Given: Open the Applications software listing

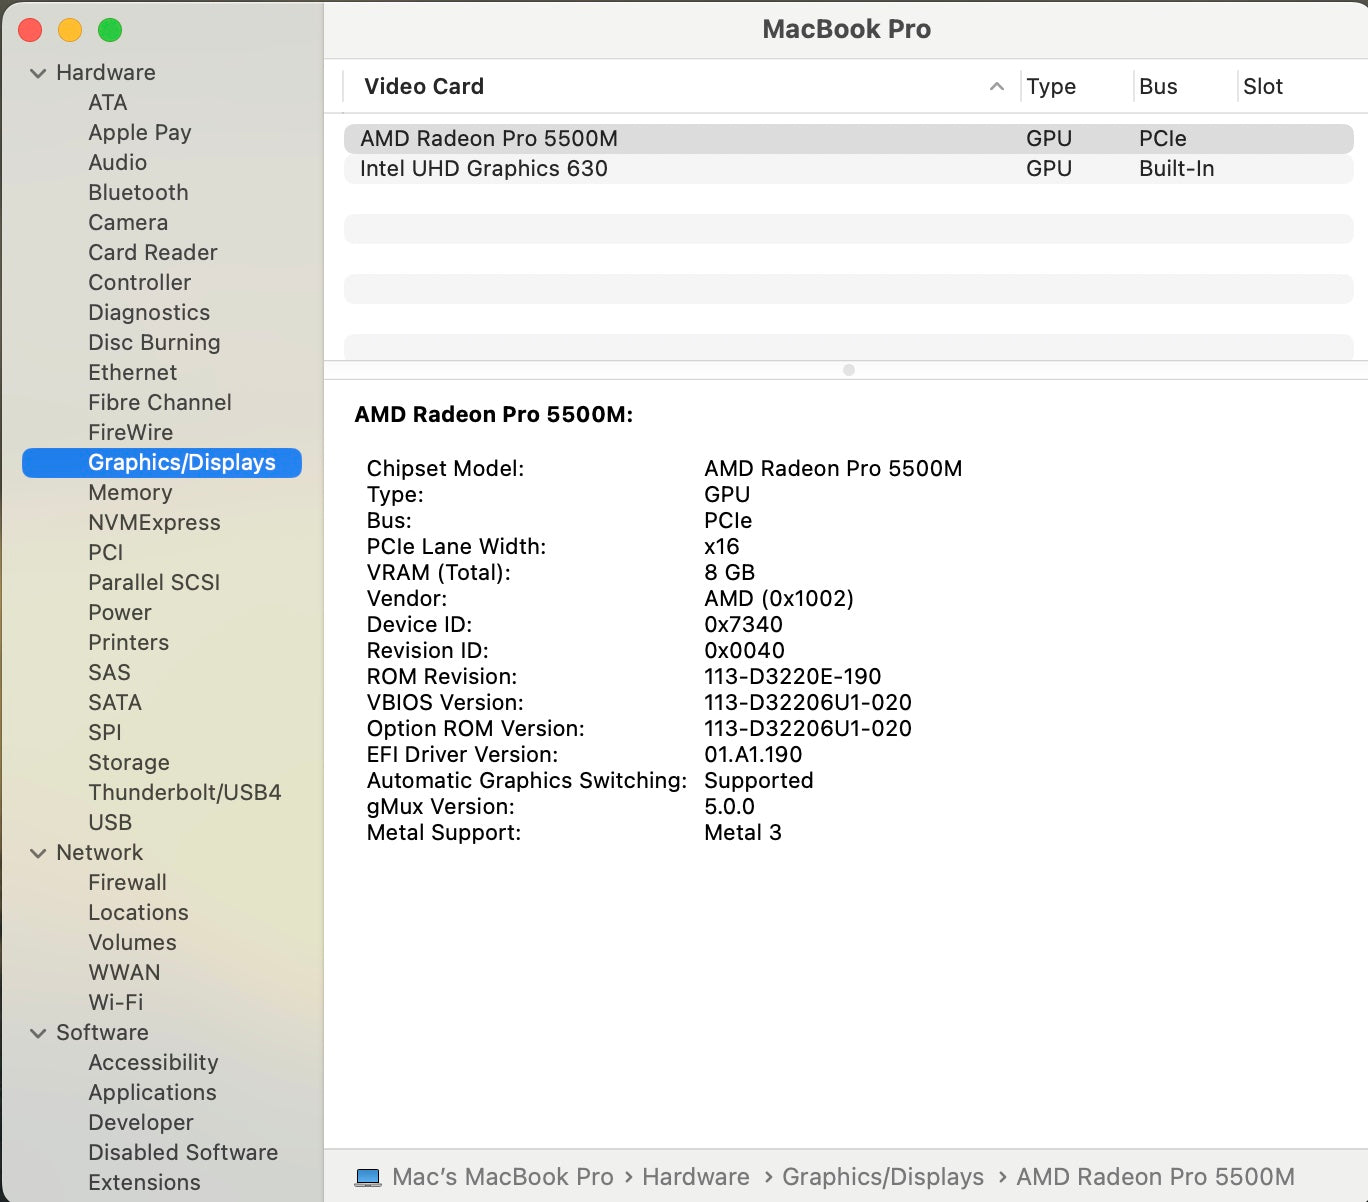Looking at the screenshot, I should (152, 1092).
